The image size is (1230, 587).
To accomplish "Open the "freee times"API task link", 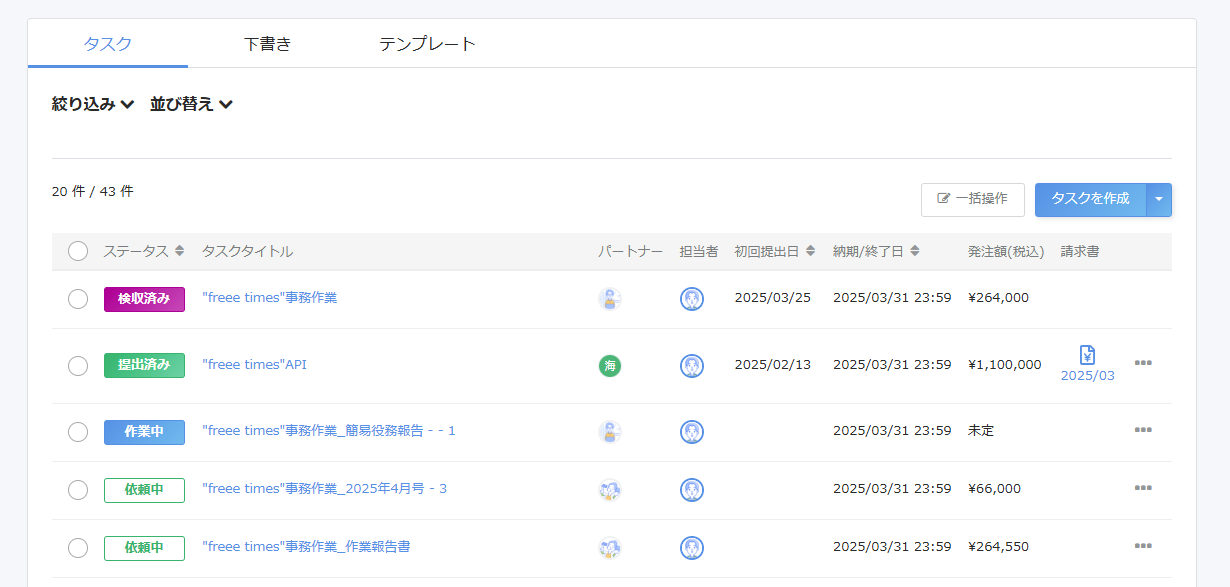I will pos(254,364).
